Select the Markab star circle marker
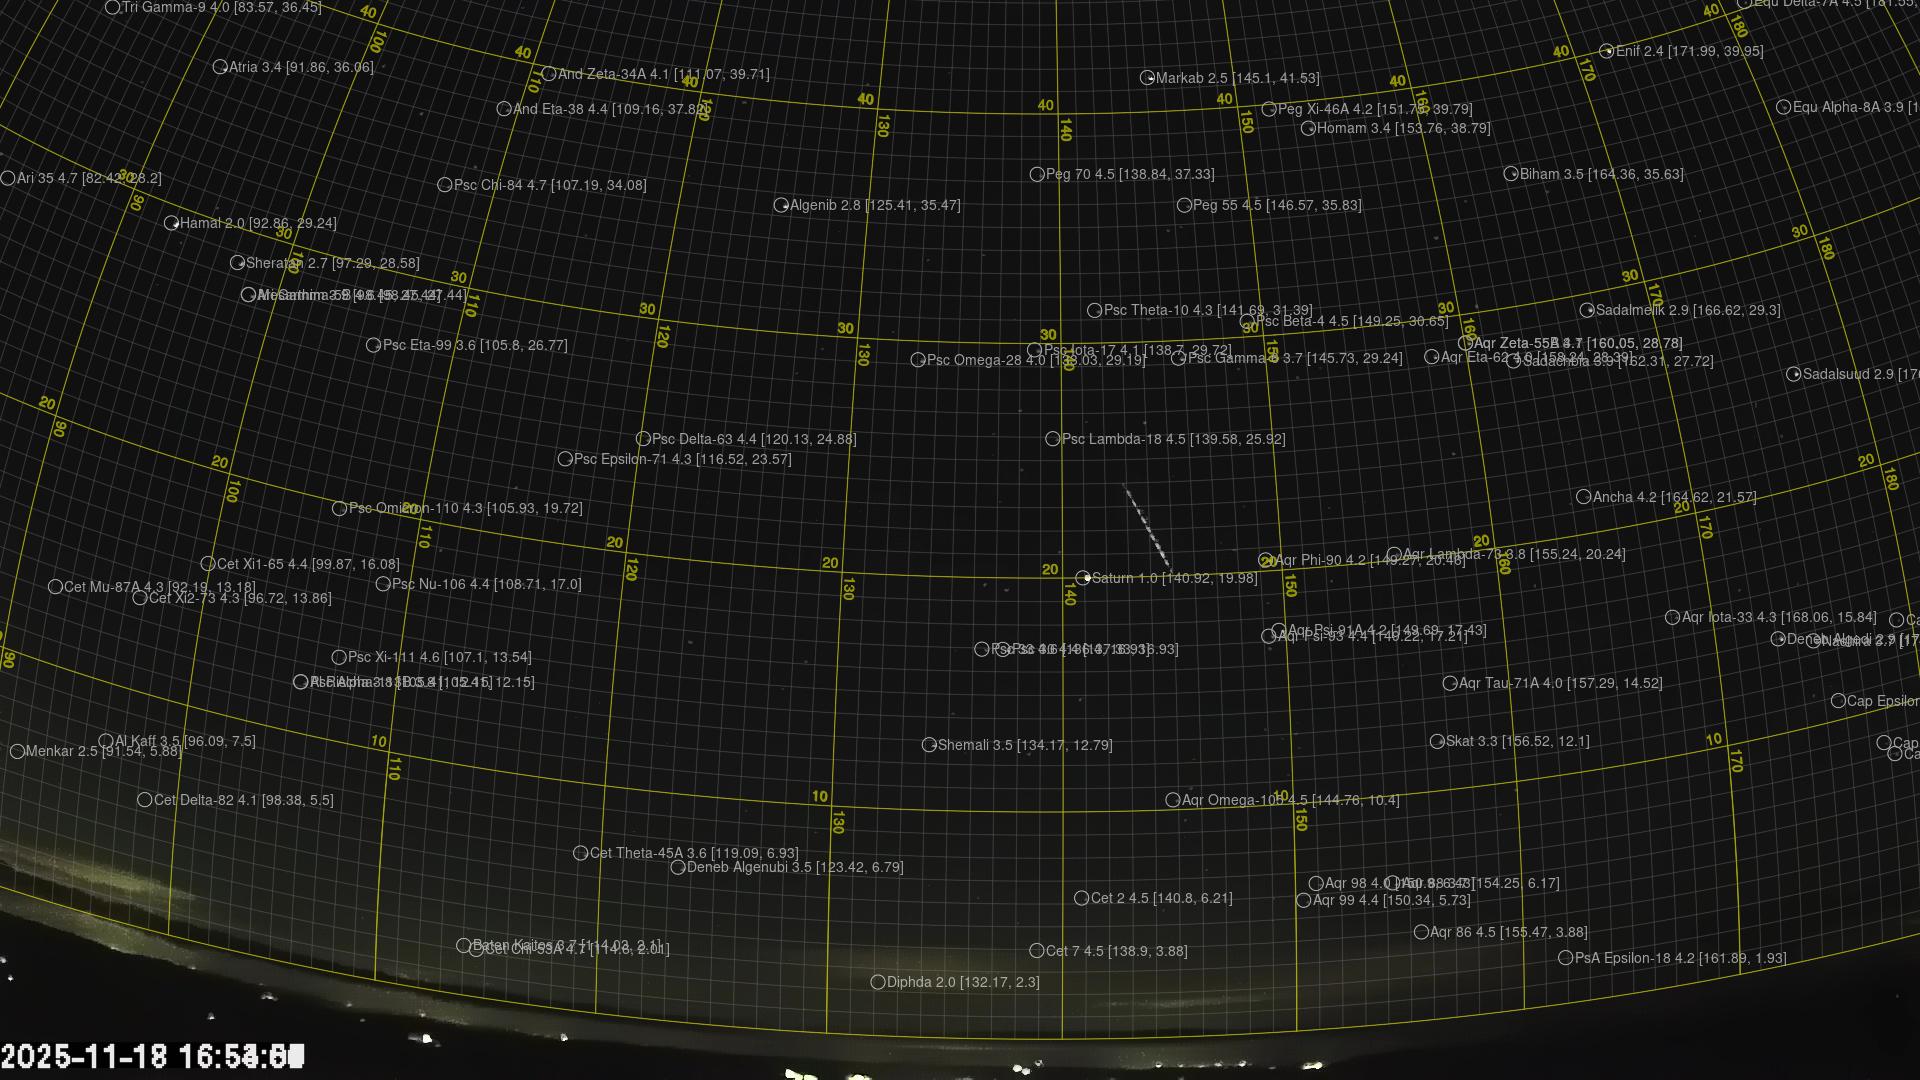The height and width of the screenshot is (1080, 1920). [1147, 78]
